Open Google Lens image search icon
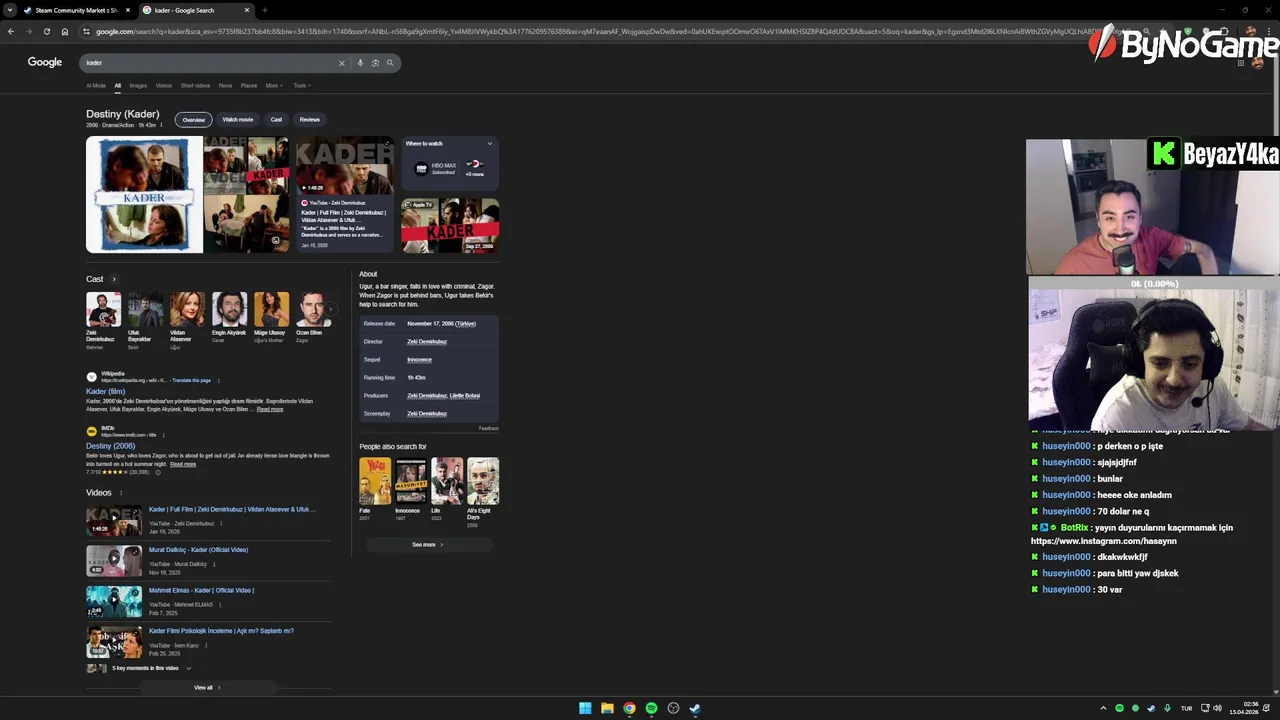 pos(375,63)
